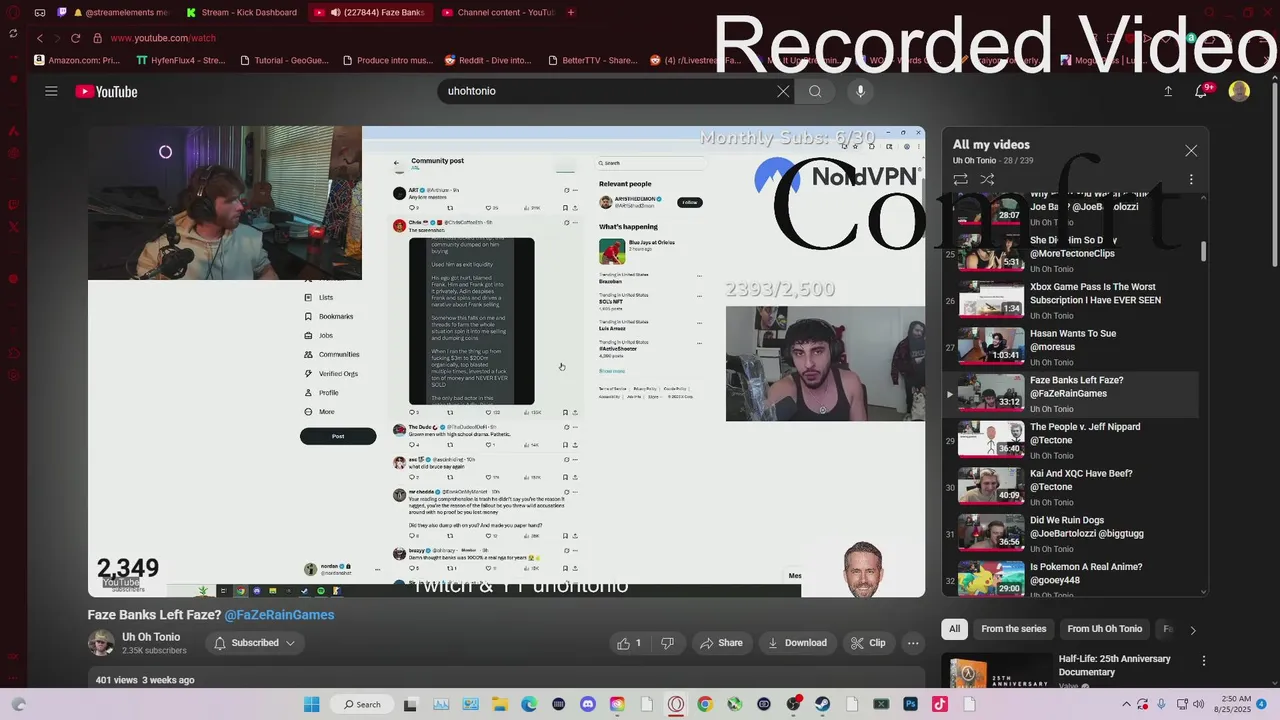Open Reddit - Dive into bookmark
This screenshot has height=720, width=1280.
coord(488,60)
